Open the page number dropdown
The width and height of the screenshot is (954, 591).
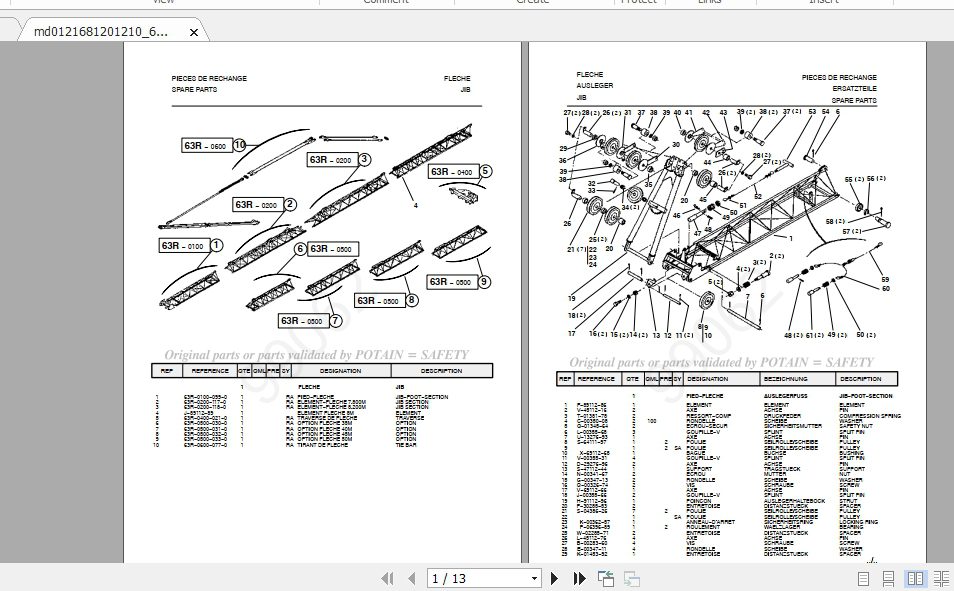point(534,578)
